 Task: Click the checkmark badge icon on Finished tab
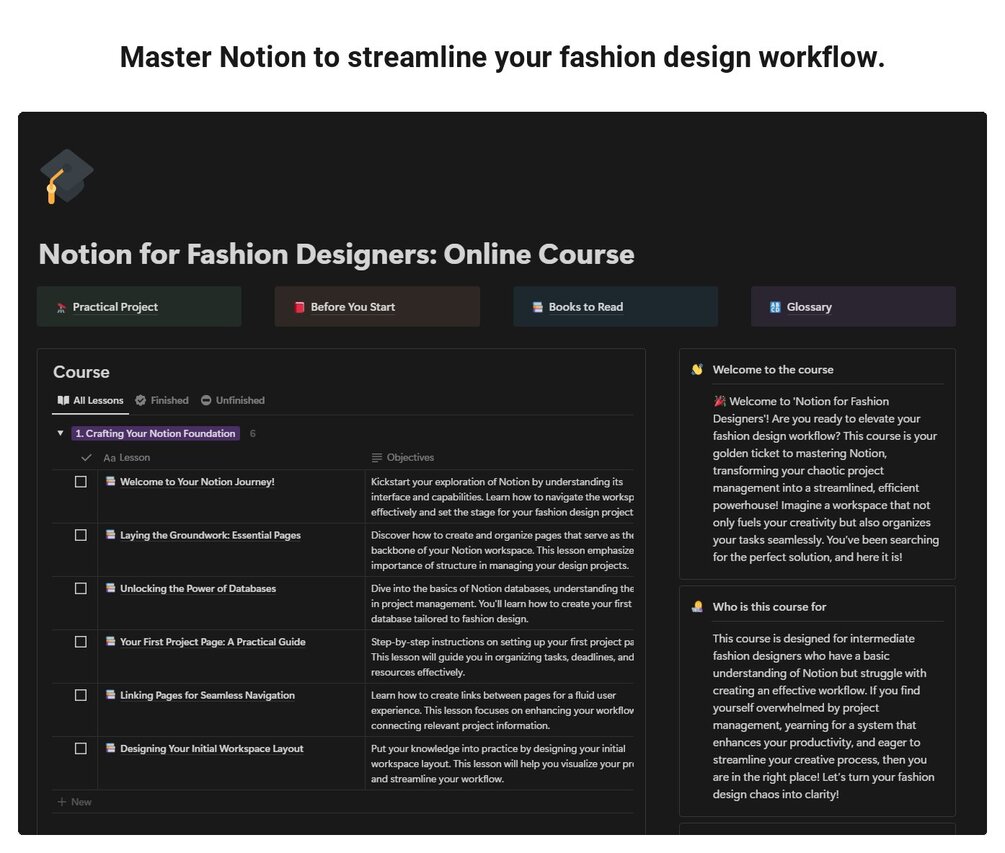coord(140,400)
